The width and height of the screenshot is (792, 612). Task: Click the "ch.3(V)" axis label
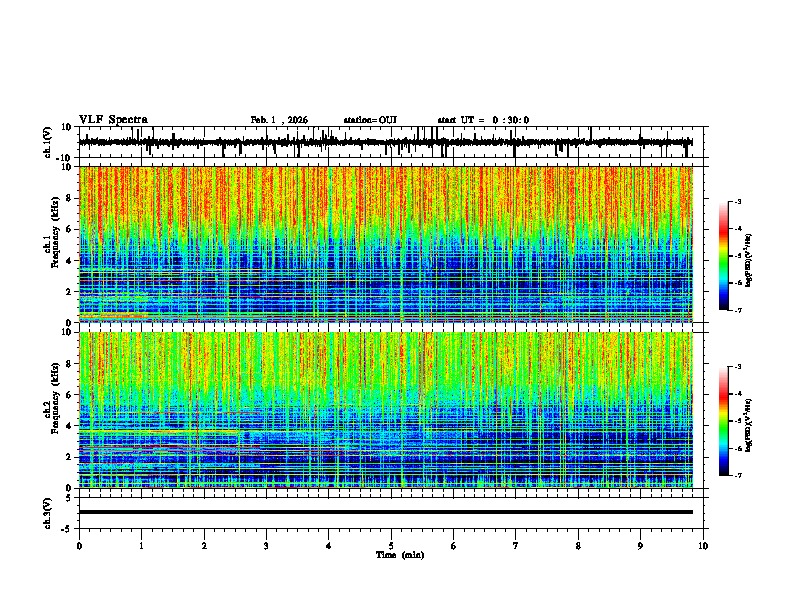pos(48,513)
